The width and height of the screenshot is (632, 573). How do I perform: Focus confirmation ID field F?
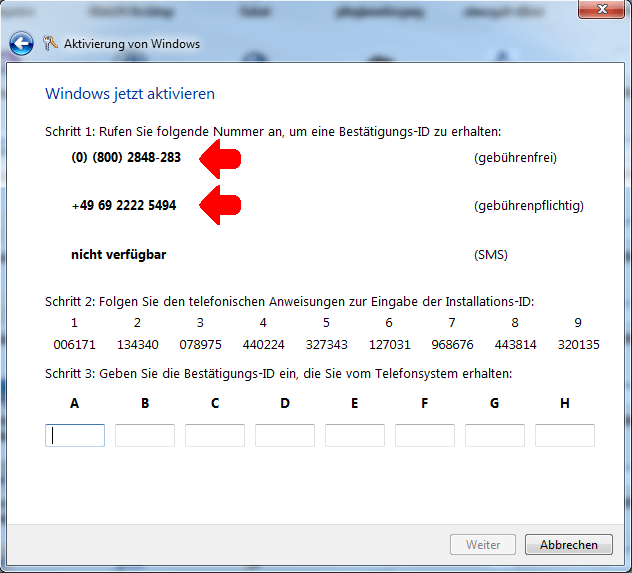(425, 435)
